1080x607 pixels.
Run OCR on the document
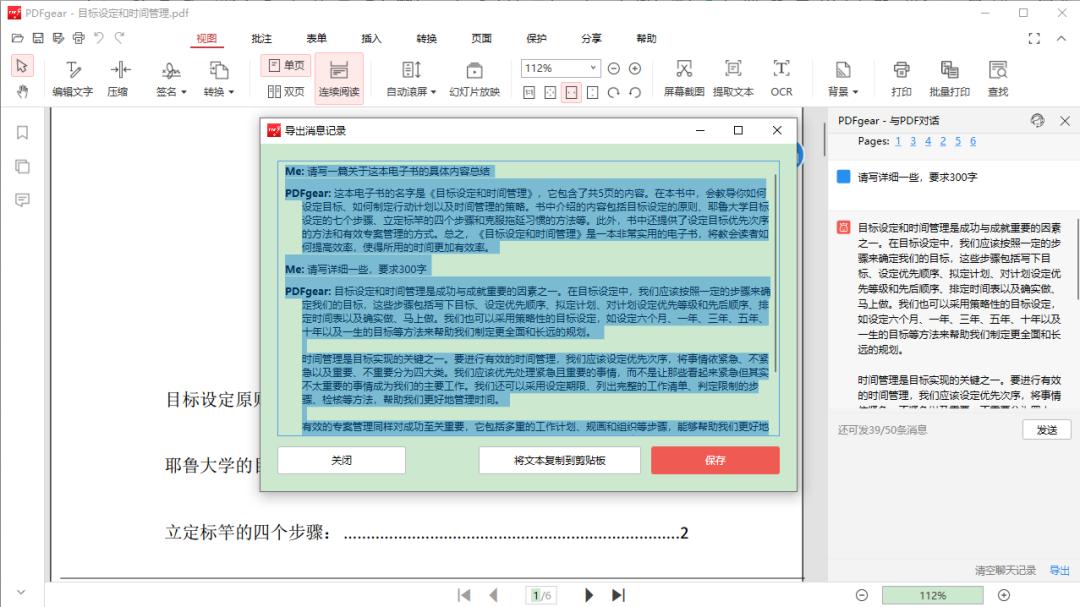pos(781,79)
